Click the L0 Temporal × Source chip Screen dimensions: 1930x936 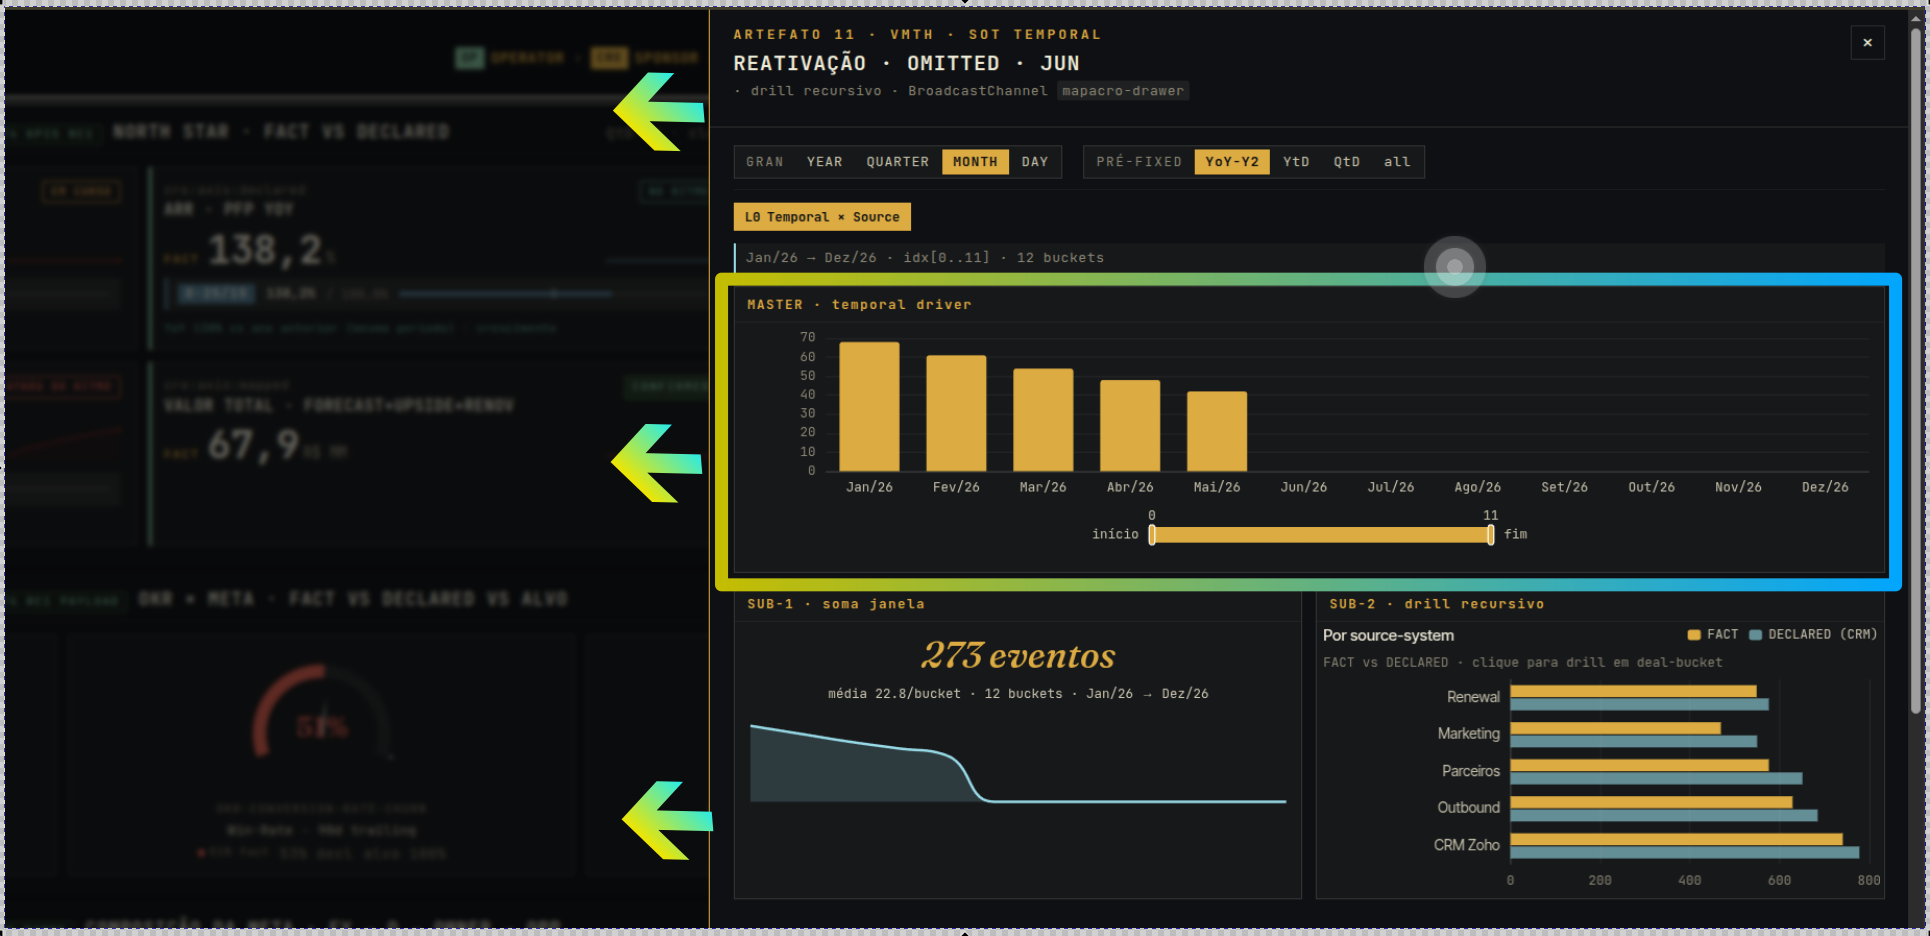(x=822, y=217)
